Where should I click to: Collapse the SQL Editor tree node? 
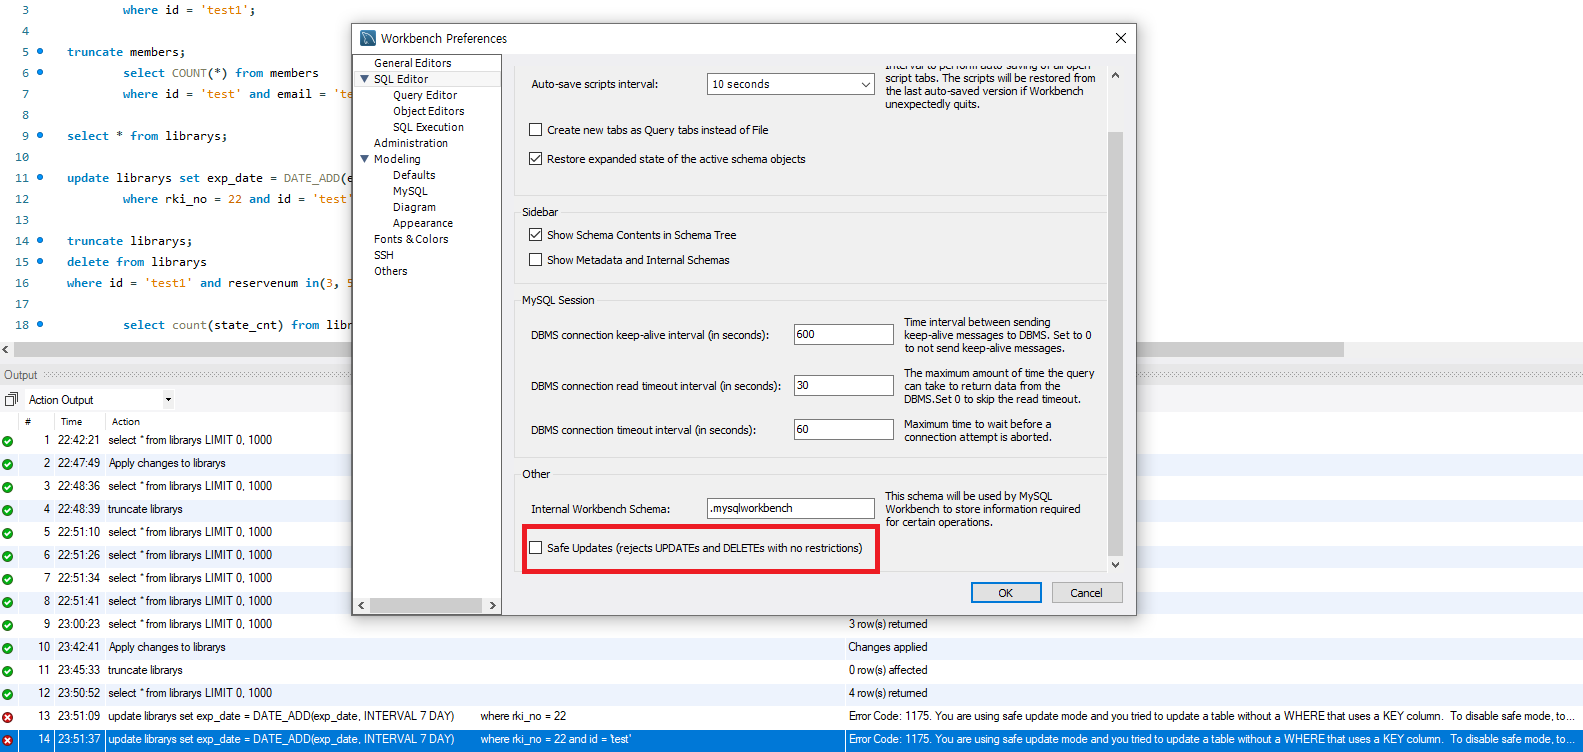[365, 79]
